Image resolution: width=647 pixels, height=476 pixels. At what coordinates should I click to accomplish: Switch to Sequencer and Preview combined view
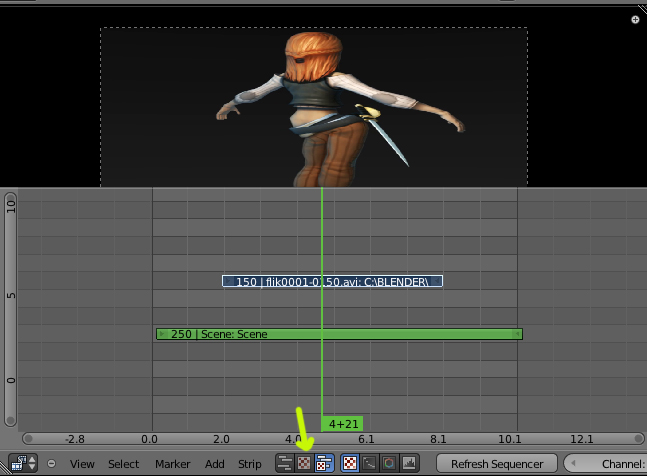pyautogui.click(x=324, y=463)
